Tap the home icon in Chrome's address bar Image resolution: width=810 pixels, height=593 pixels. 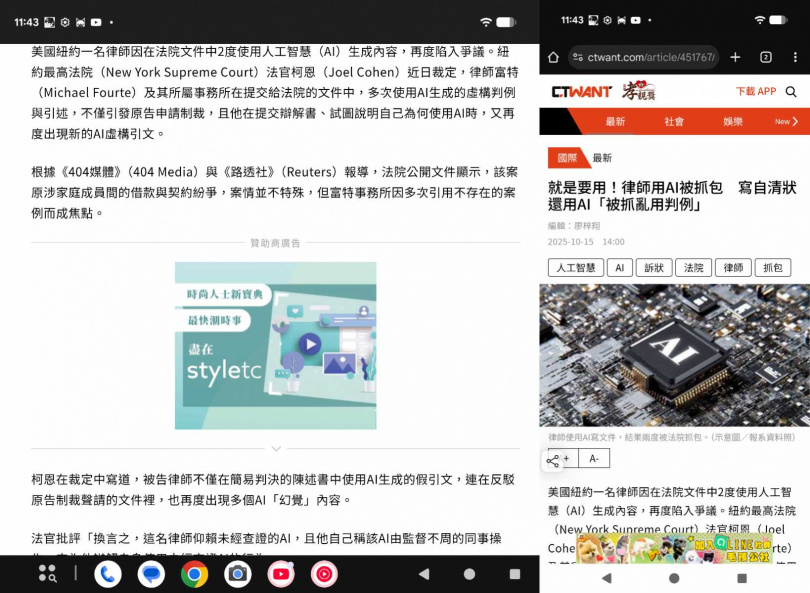(x=556, y=57)
